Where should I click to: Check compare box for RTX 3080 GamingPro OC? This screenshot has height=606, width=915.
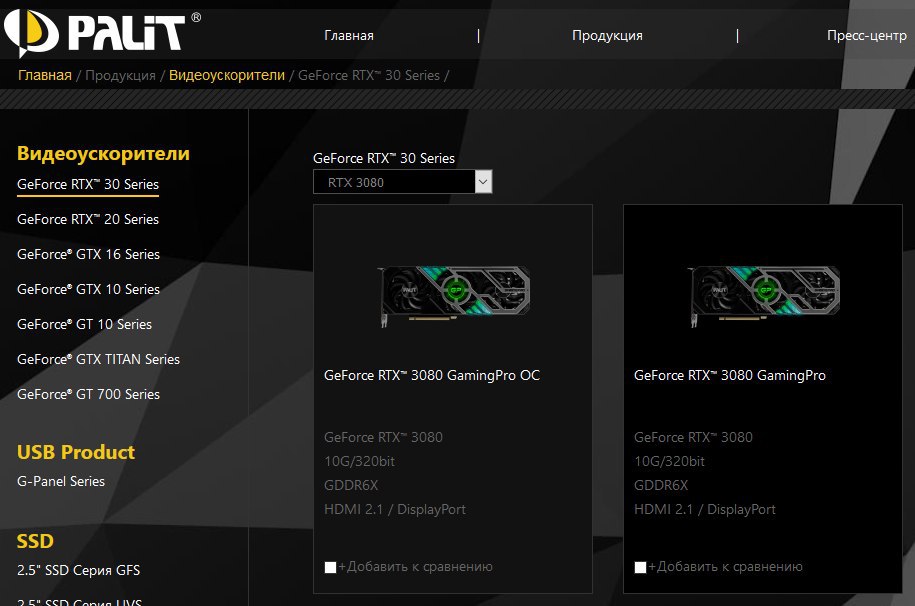point(330,567)
